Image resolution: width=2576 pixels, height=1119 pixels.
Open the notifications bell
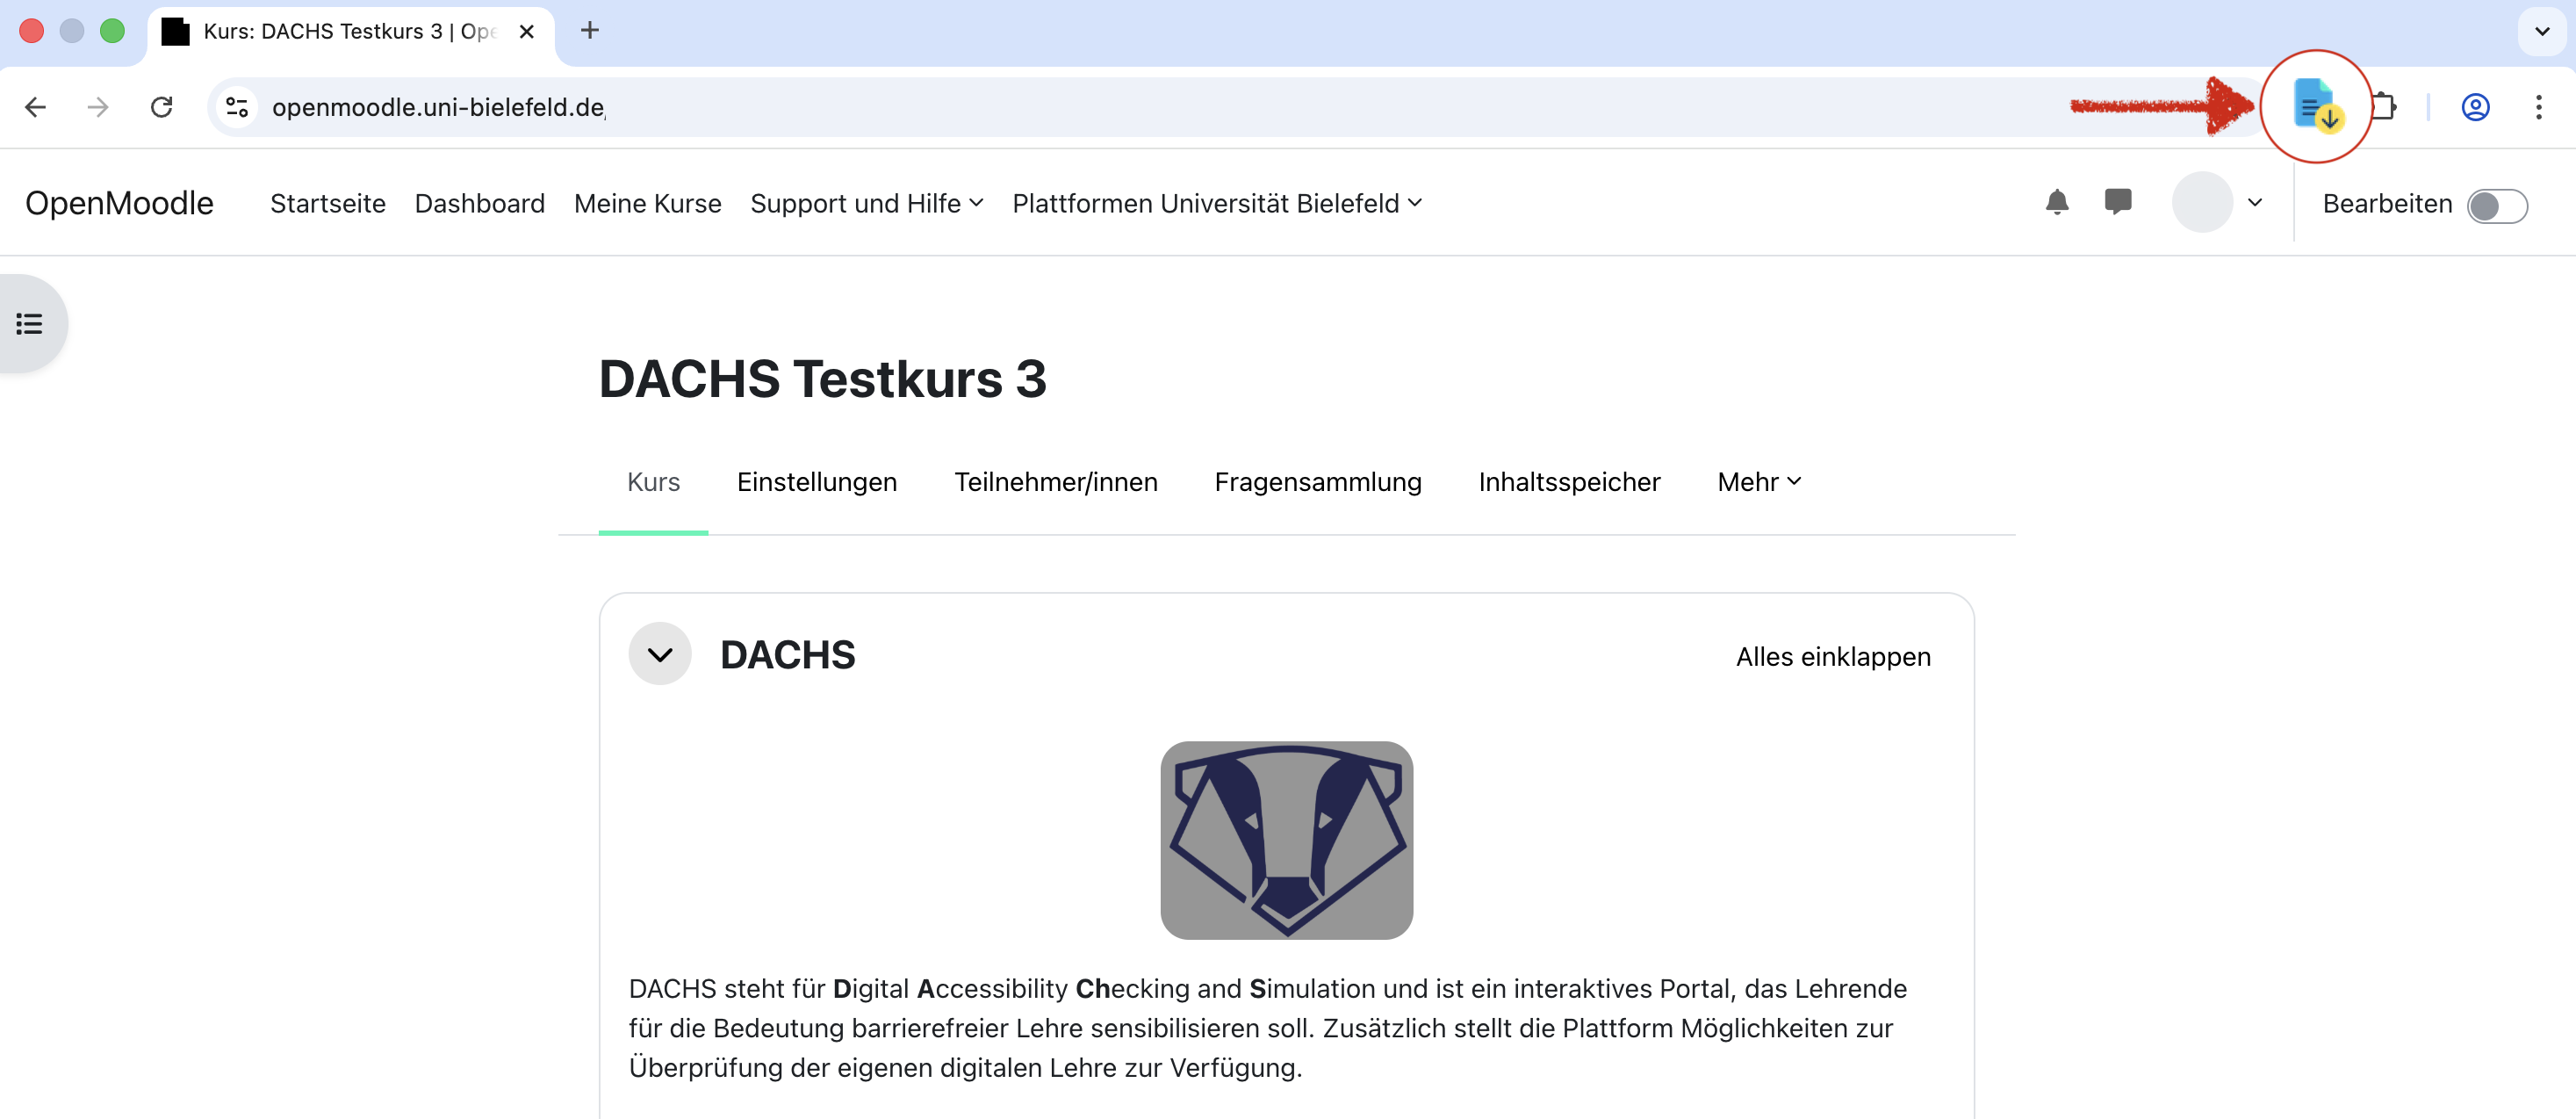point(2057,203)
